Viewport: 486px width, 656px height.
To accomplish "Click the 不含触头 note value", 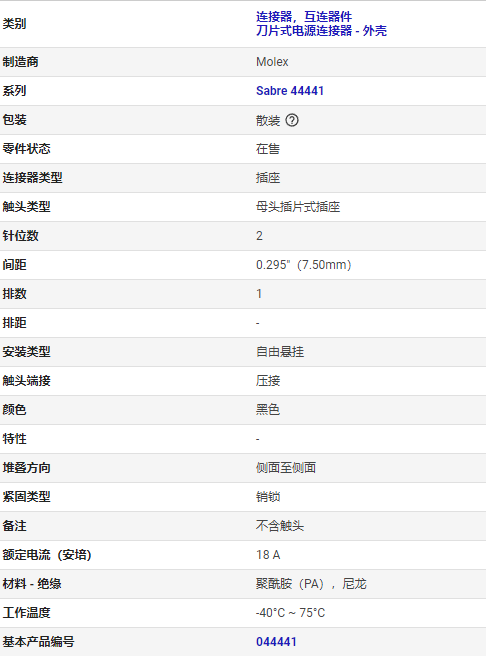I will click(x=280, y=526).
